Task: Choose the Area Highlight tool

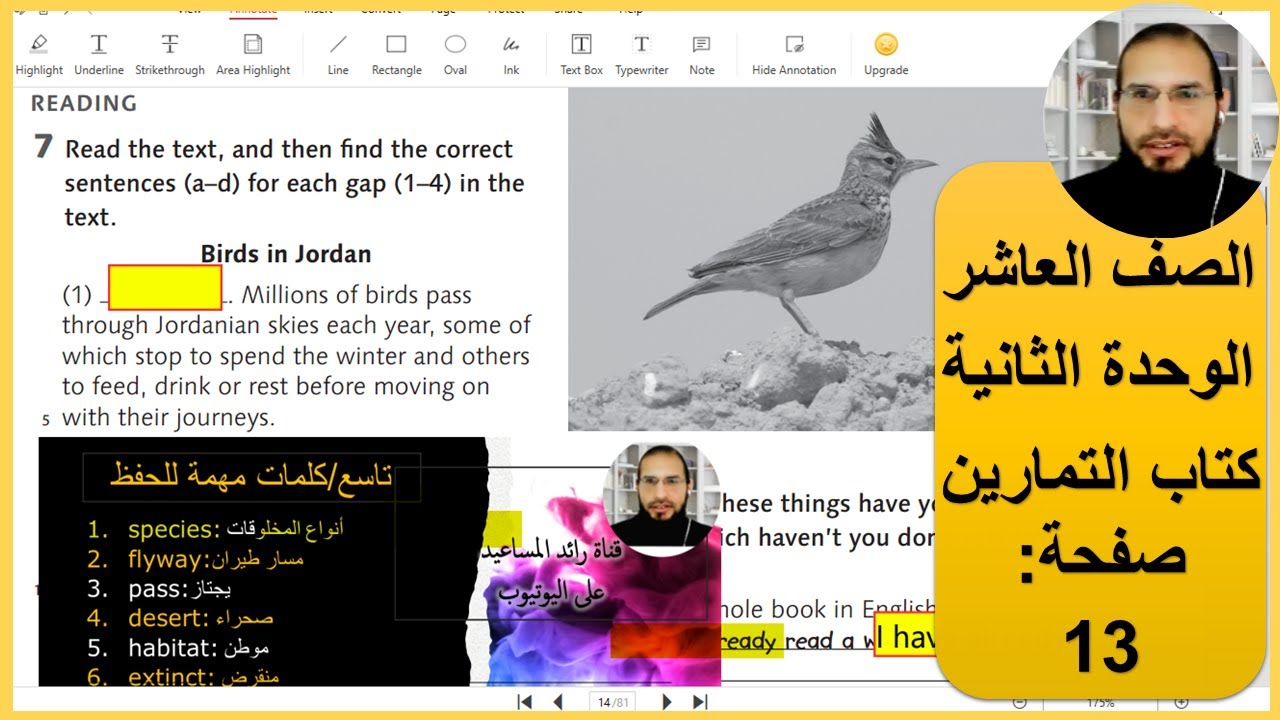Action: [253, 55]
